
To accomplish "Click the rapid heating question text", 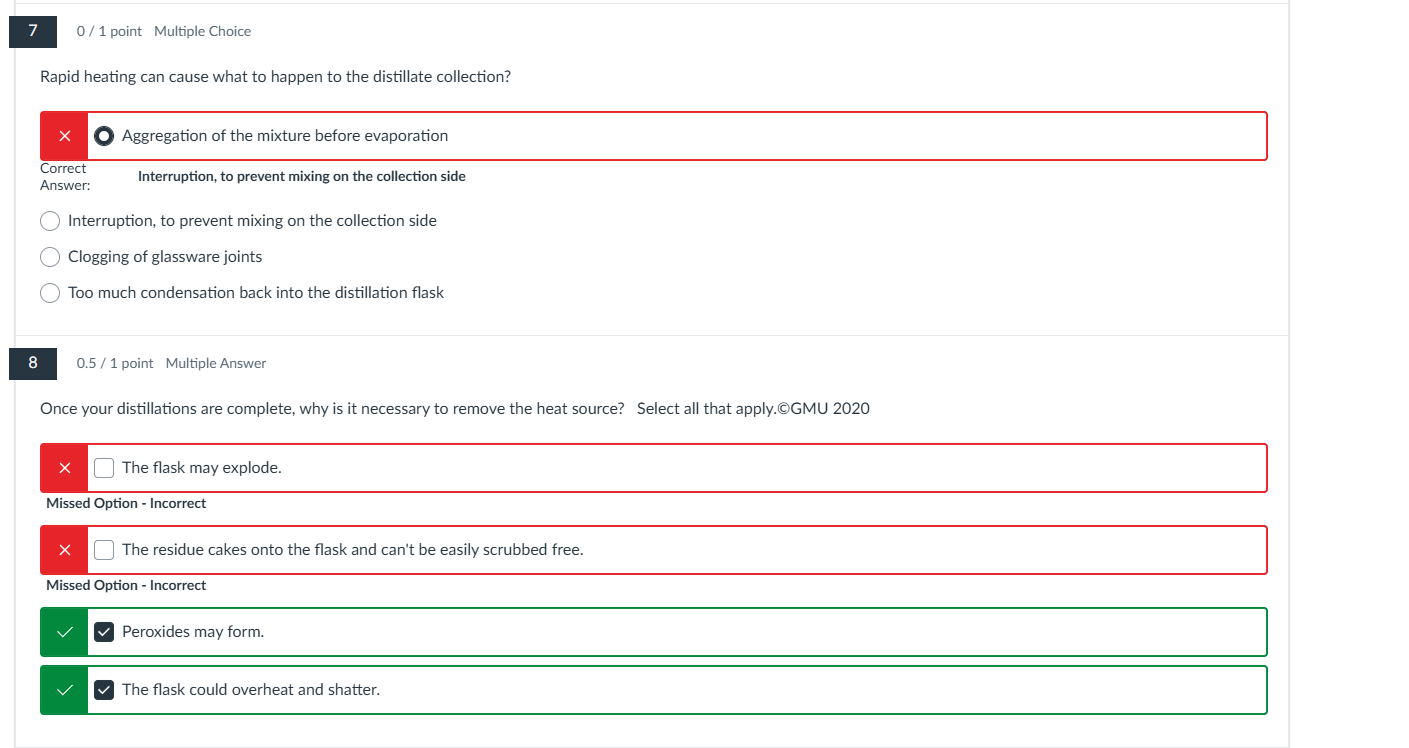I will coord(275,77).
